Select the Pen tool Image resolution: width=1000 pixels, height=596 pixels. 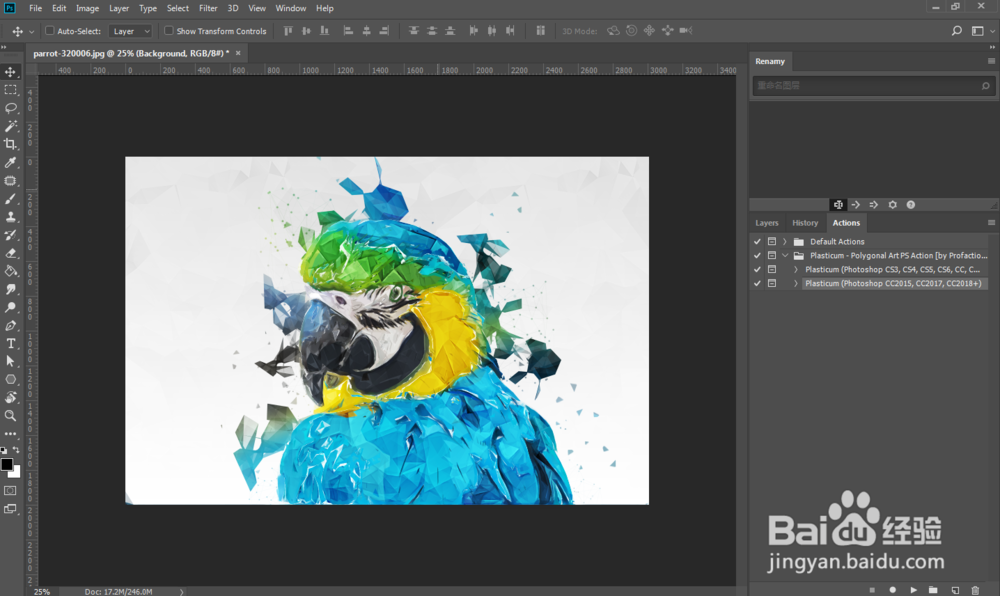[x=10, y=326]
